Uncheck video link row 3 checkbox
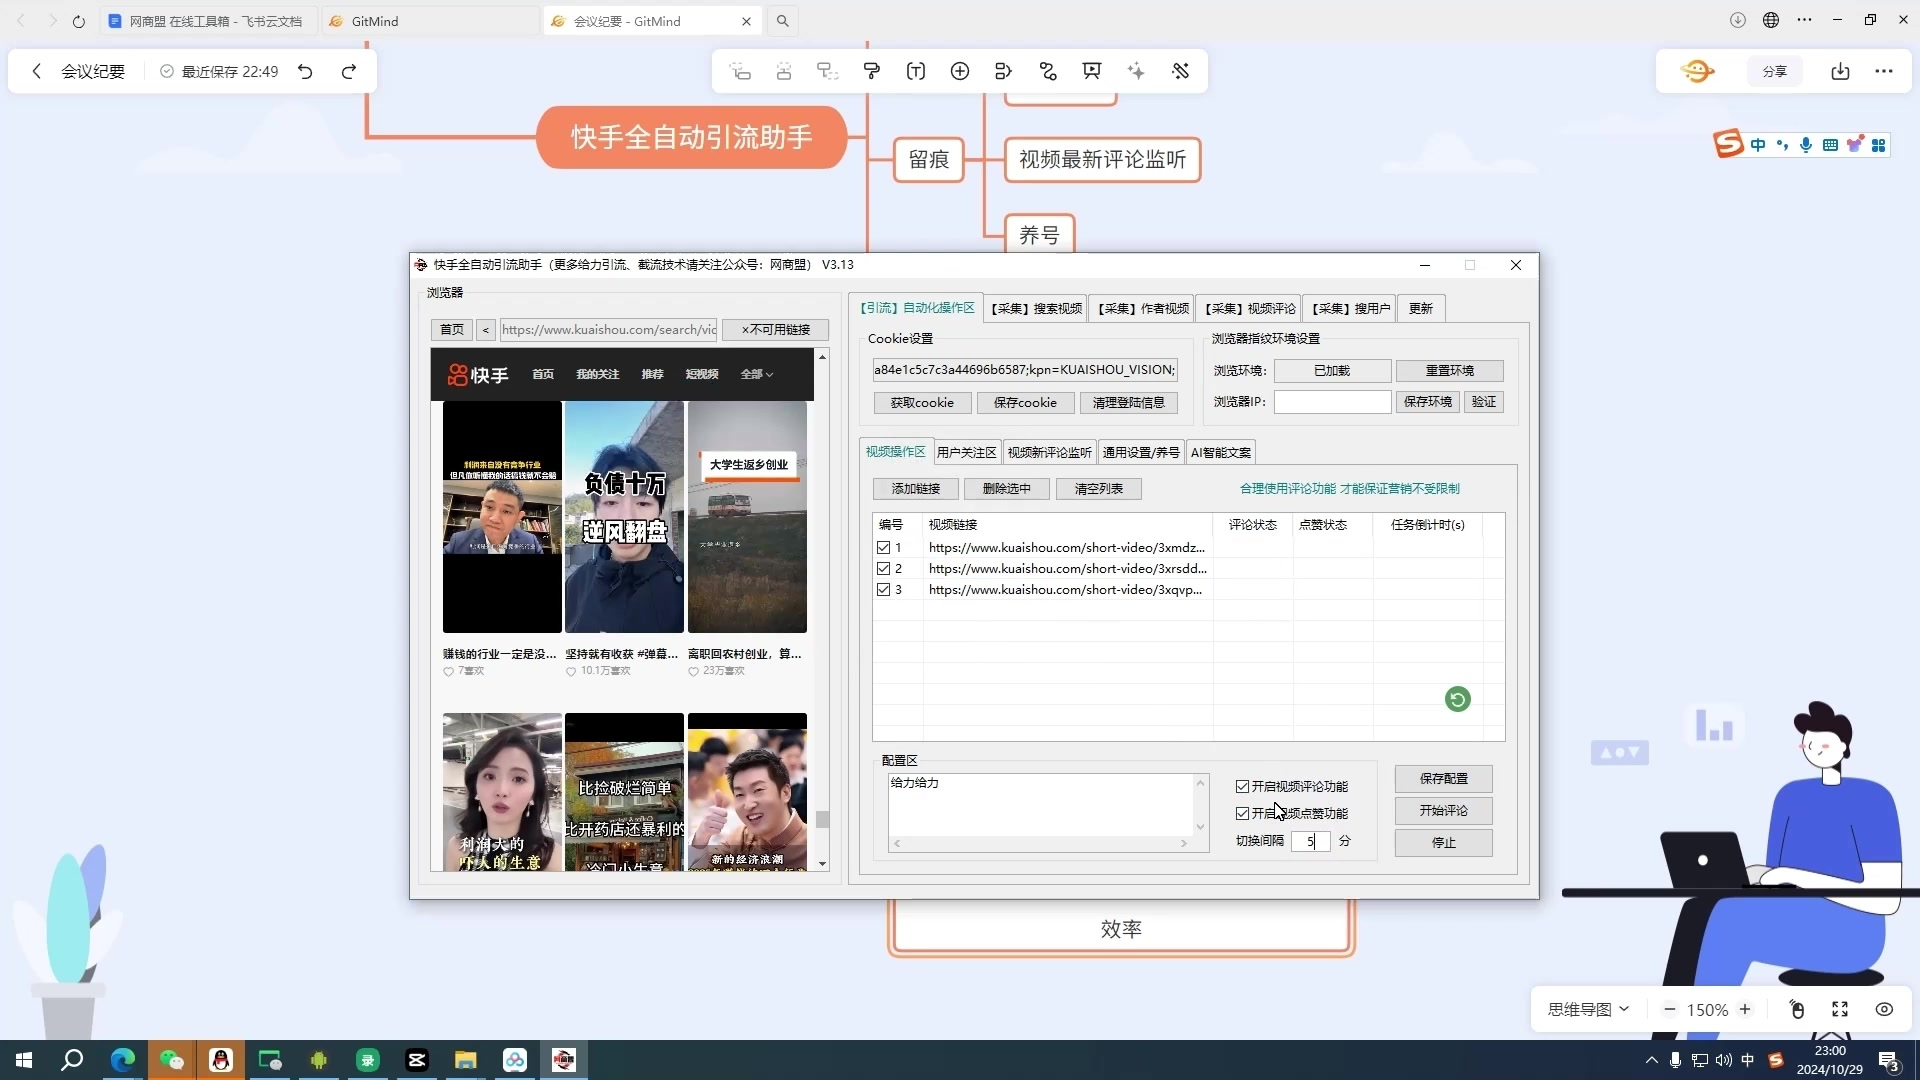1920x1080 pixels. point(883,590)
